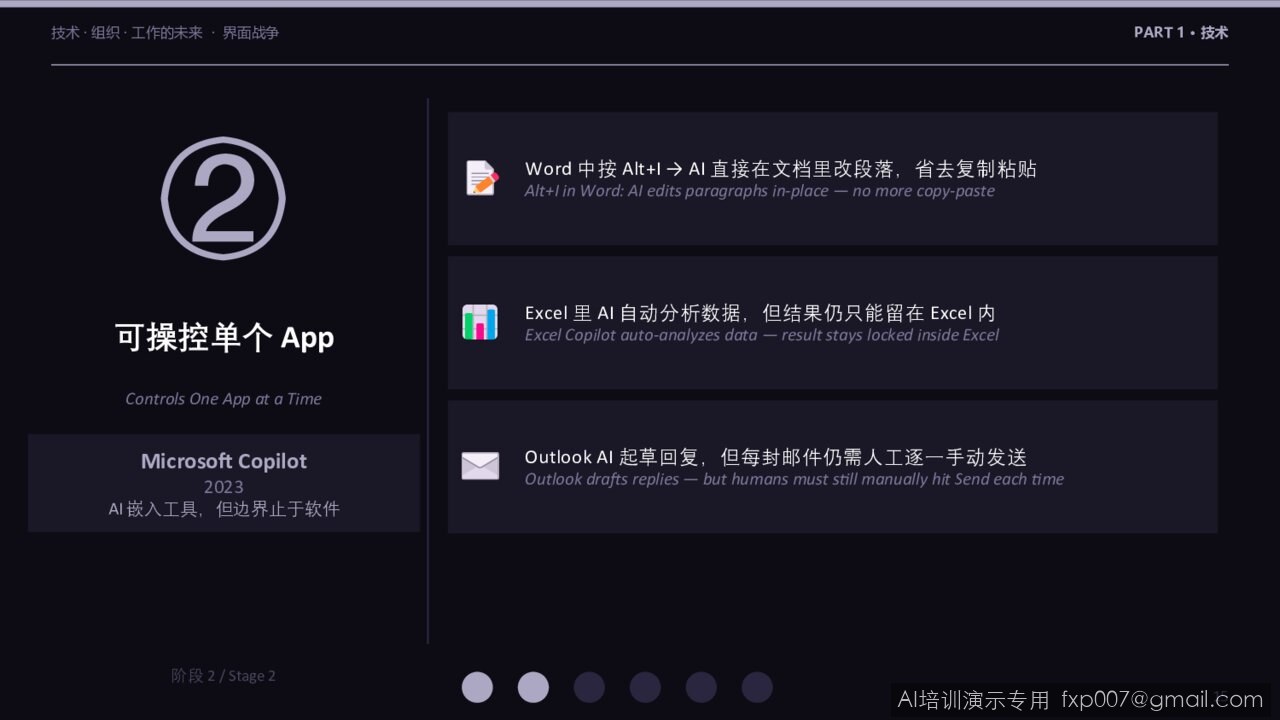The width and height of the screenshot is (1280, 720).
Task: Click the 可操控单个 App title
Action: pos(224,337)
